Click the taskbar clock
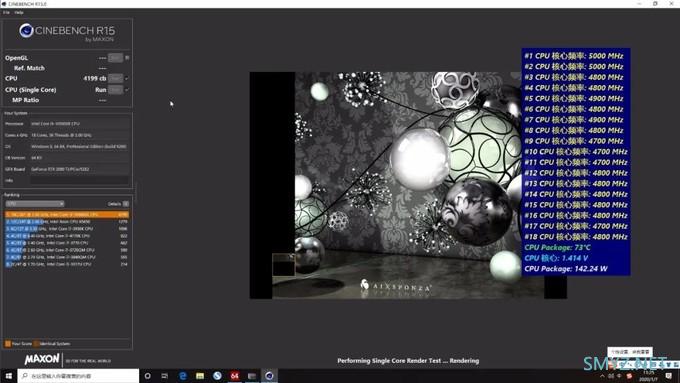680x383 pixels. point(649,376)
